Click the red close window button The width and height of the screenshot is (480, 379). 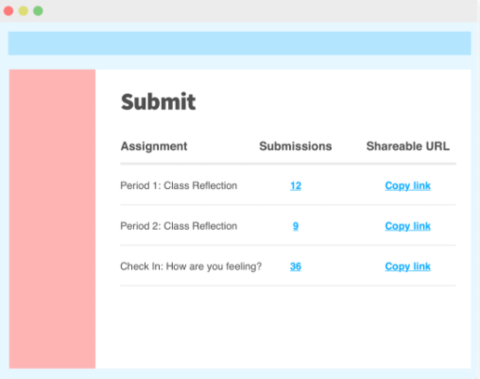8,11
